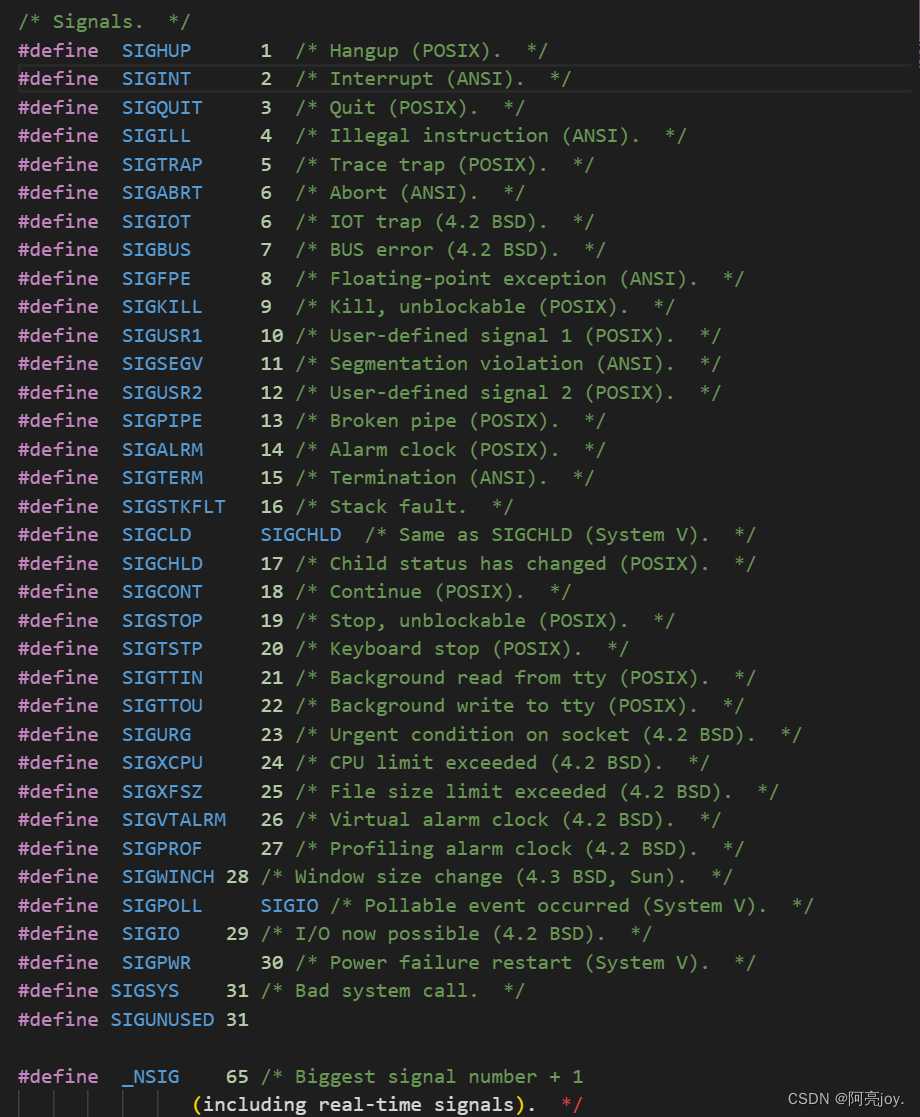Click the SIGVTALRM macro name
Image resolution: width=920 pixels, height=1117 pixels.
tap(173, 819)
